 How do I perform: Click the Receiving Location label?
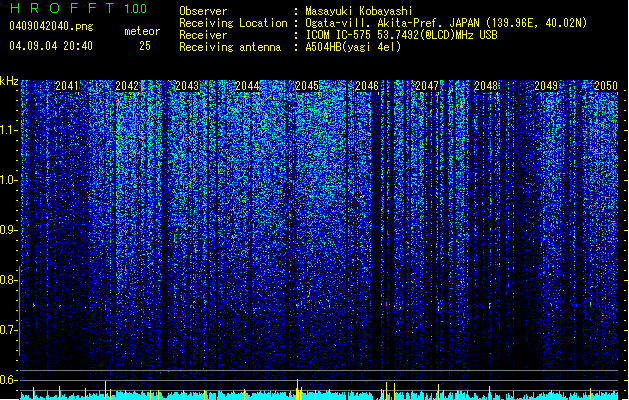(x=233, y=23)
